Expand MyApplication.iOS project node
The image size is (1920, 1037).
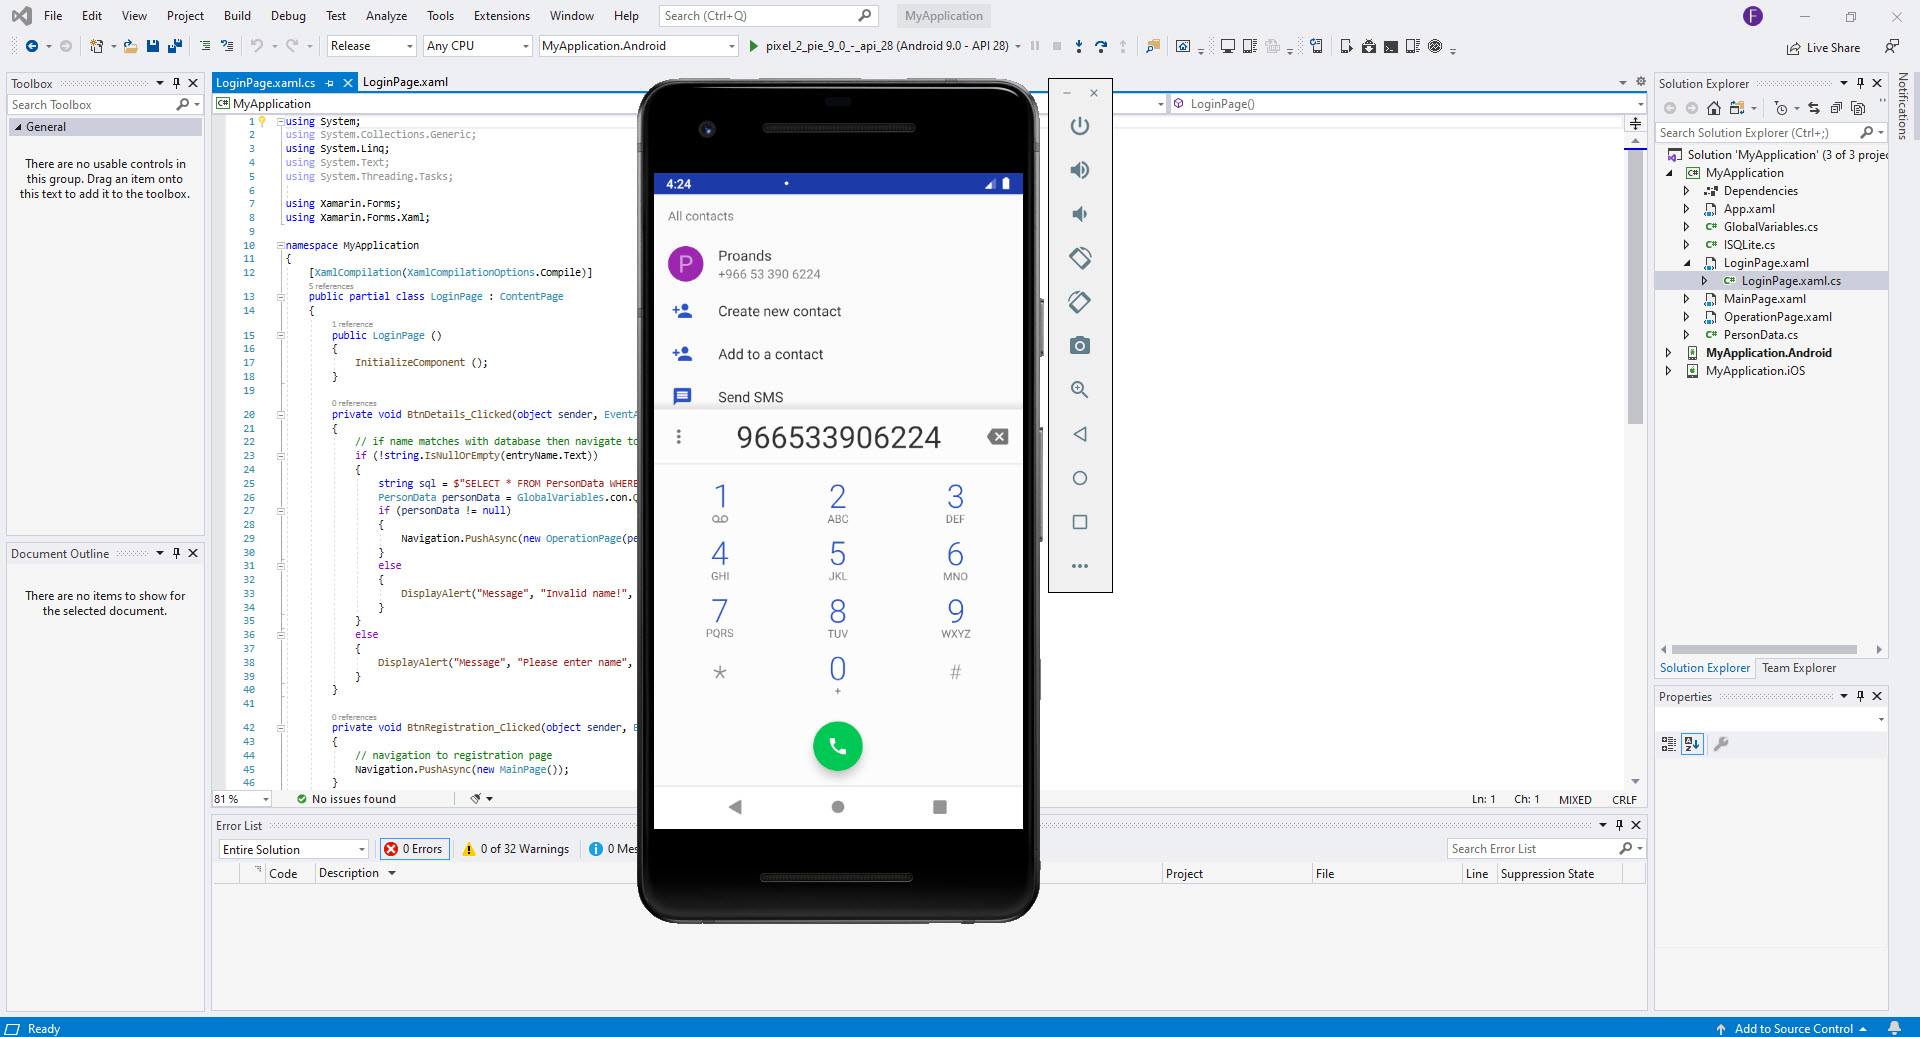point(1668,371)
